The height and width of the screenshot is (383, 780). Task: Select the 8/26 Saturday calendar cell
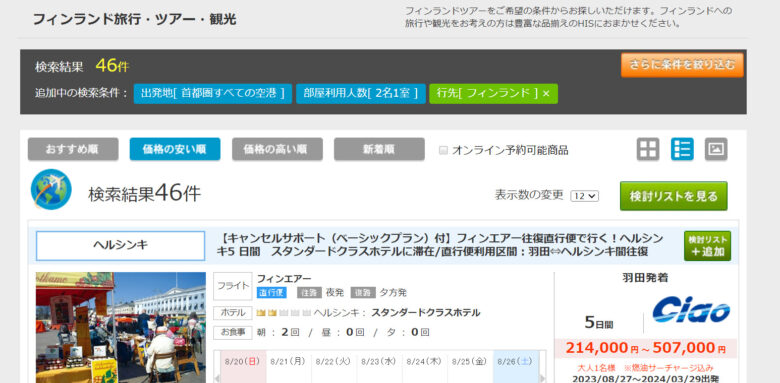click(x=516, y=367)
